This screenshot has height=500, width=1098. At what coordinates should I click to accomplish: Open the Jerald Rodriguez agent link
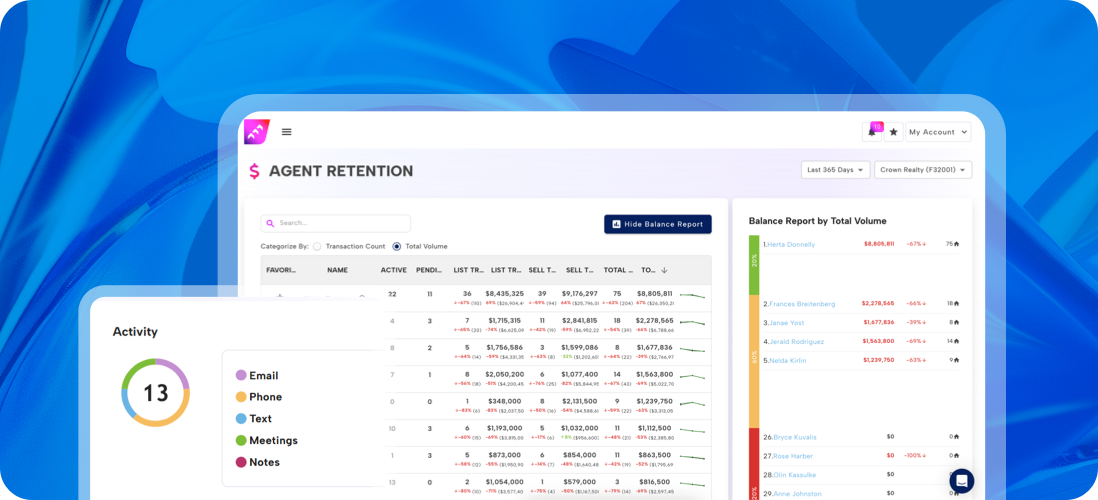tap(796, 342)
